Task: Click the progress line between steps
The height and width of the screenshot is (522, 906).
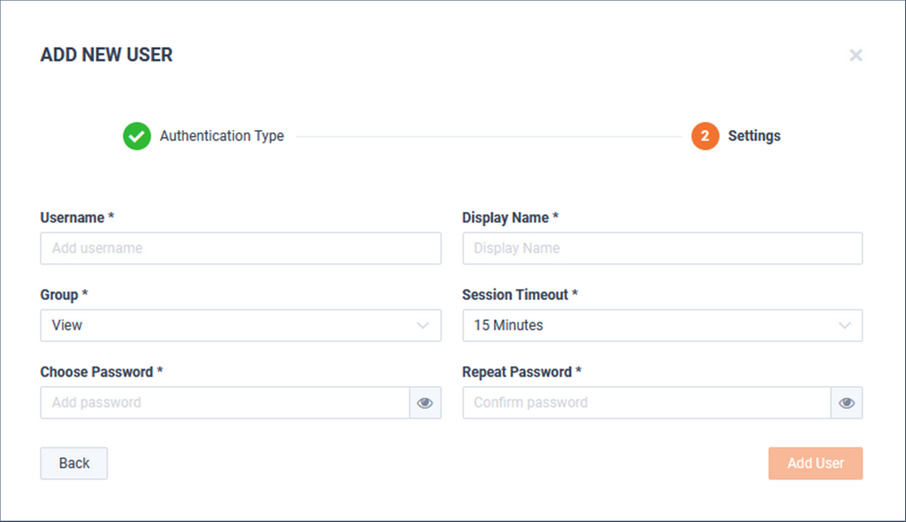Action: coord(488,137)
